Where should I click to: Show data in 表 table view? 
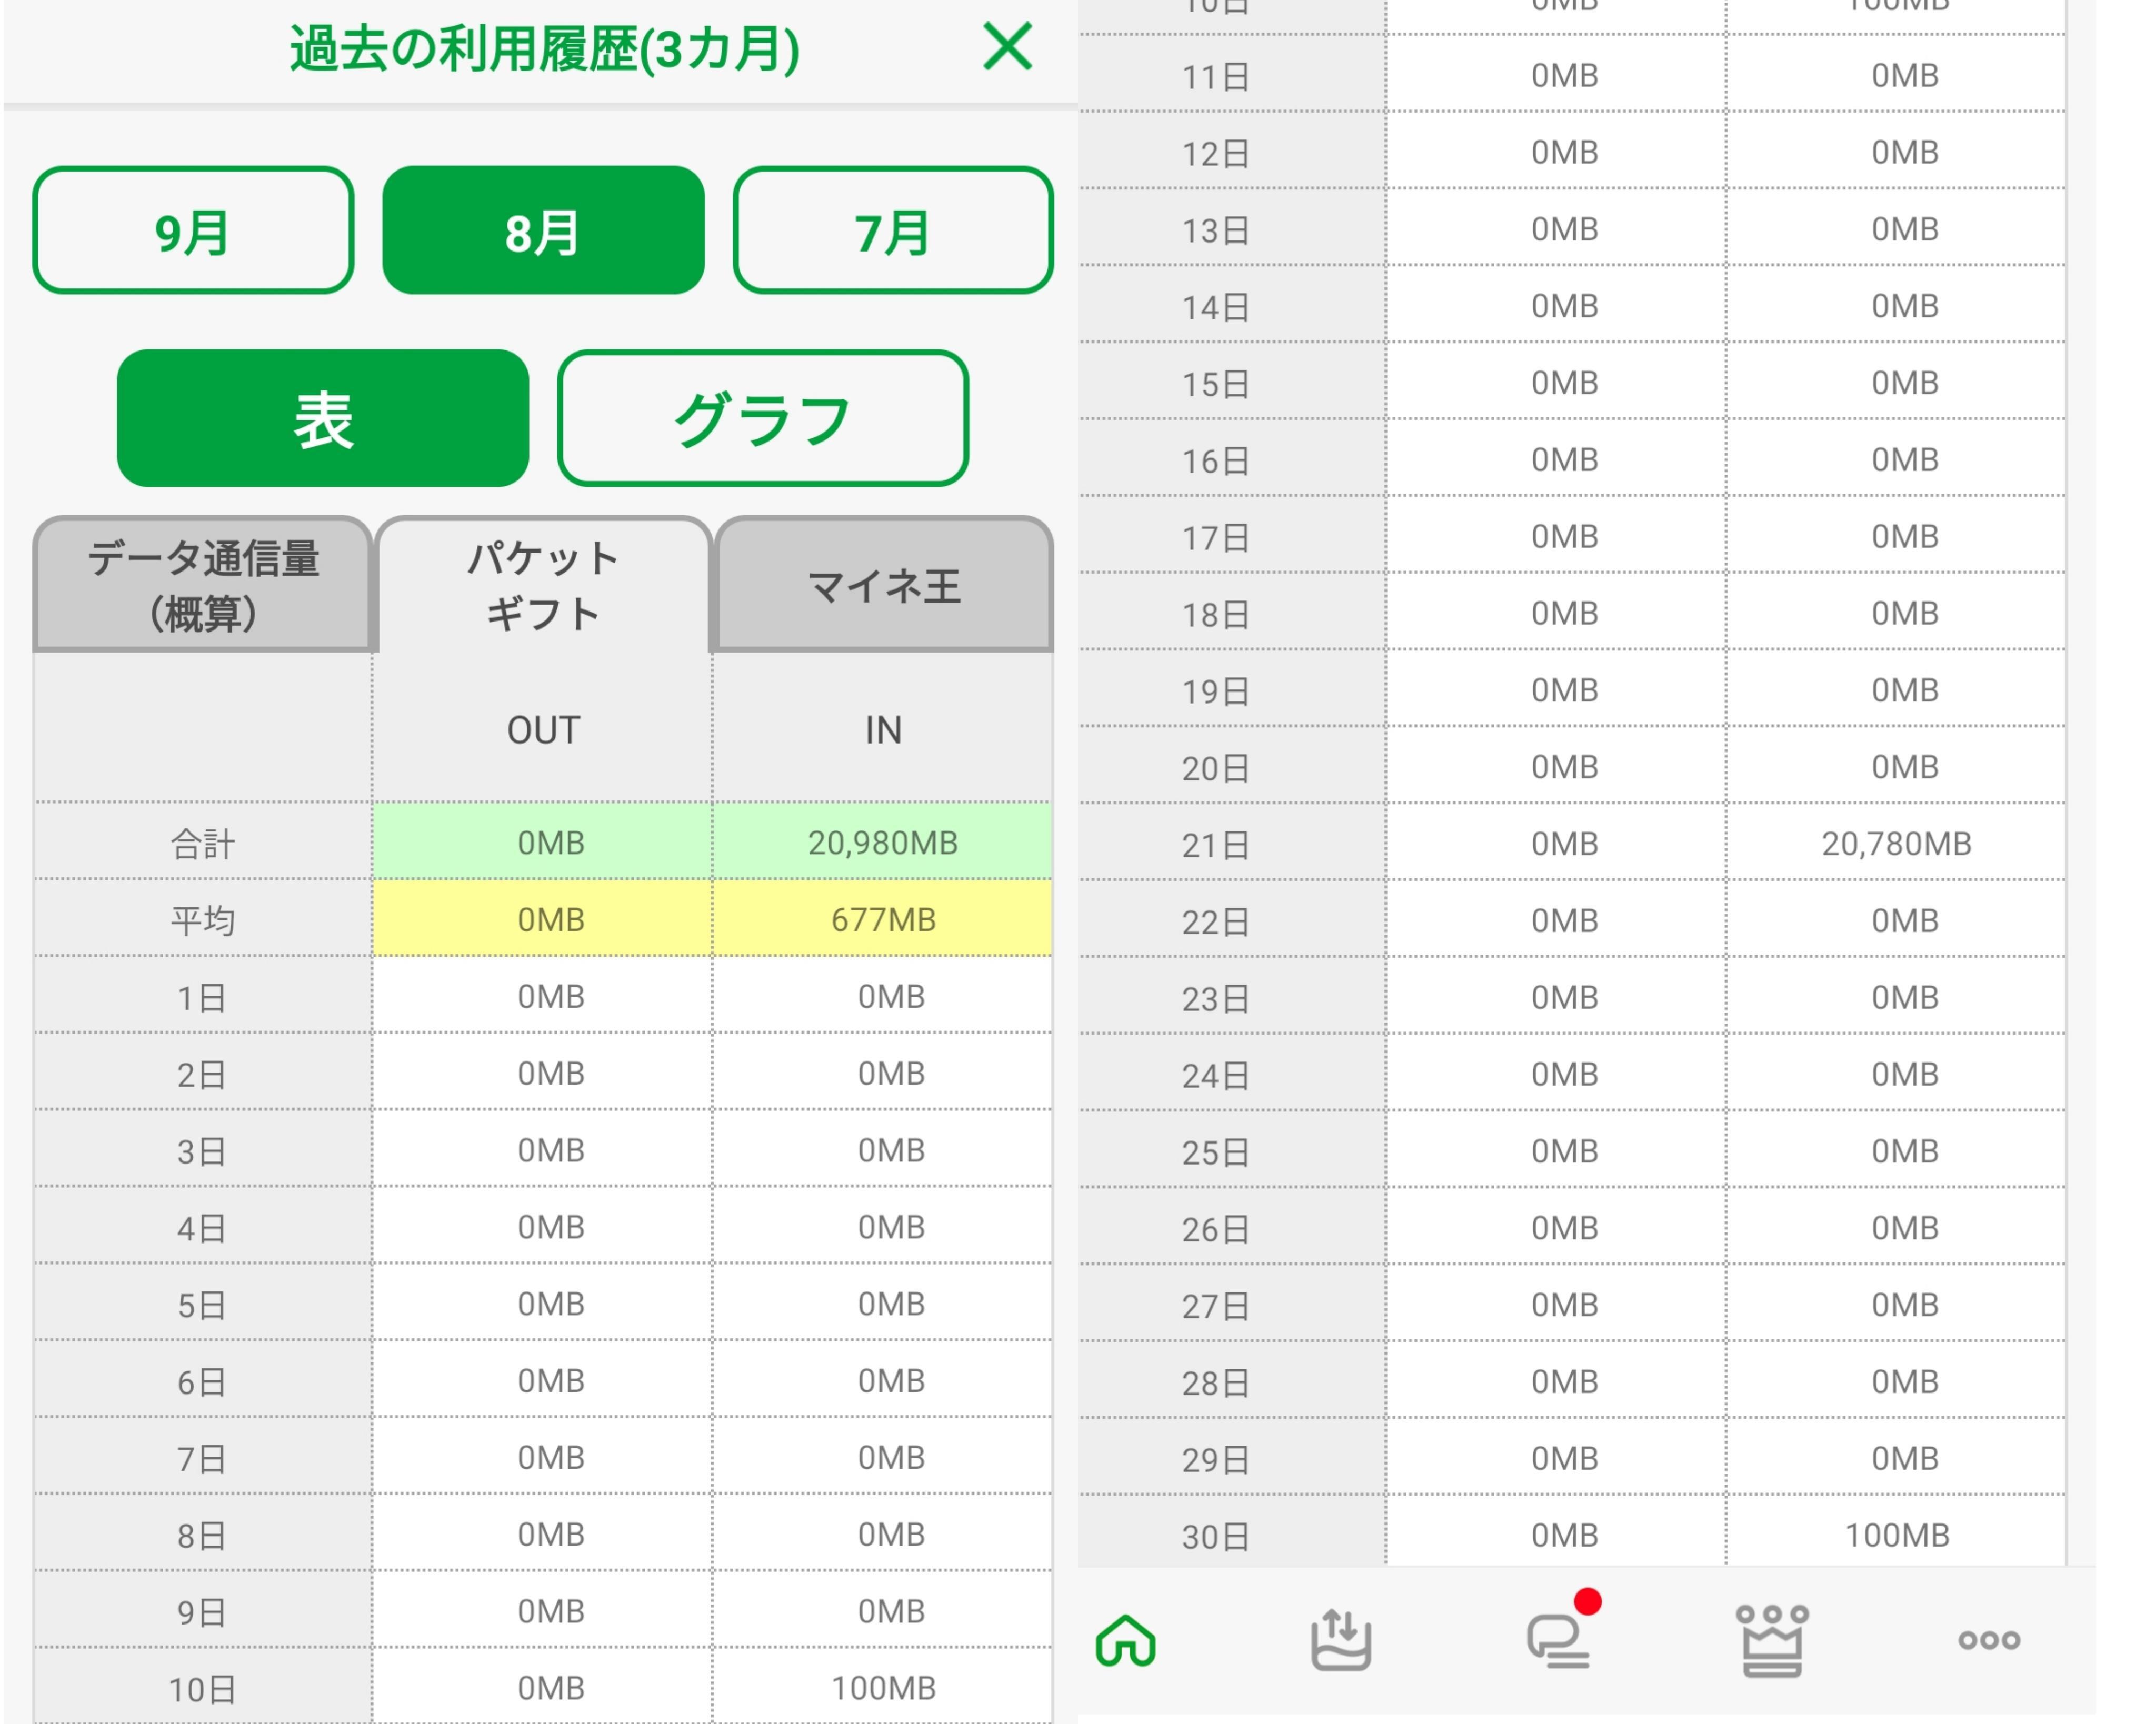[322, 418]
